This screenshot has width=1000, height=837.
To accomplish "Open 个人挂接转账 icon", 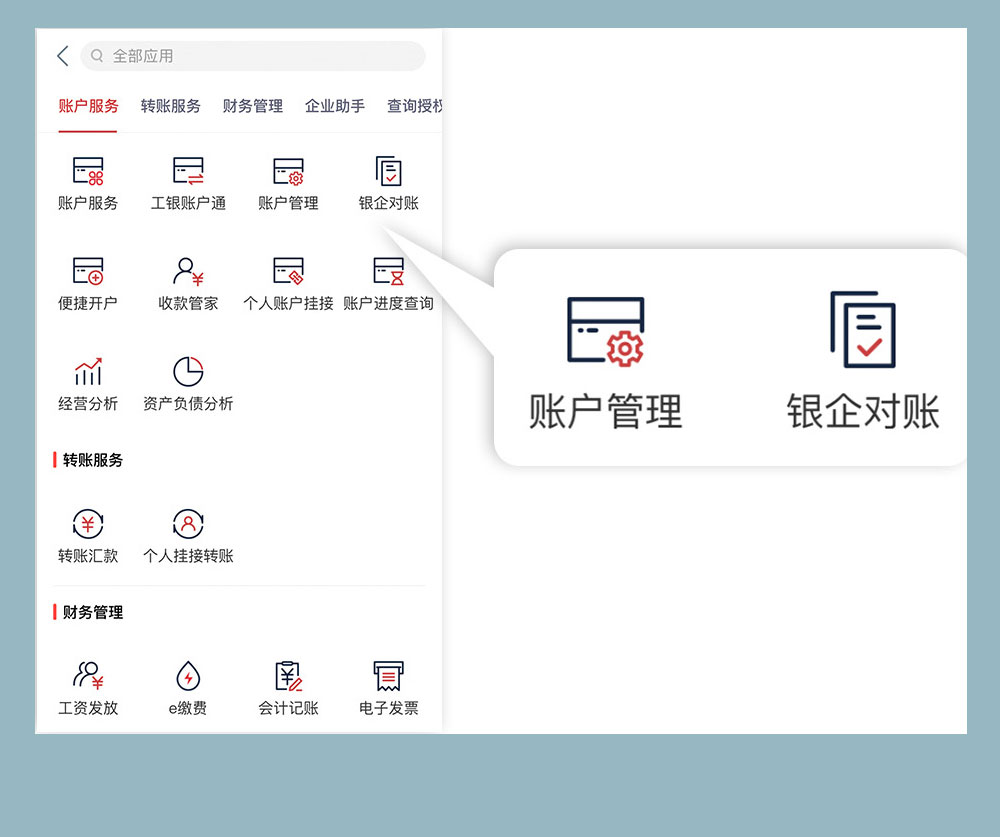I will pyautogui.click(x=188, y=524).
